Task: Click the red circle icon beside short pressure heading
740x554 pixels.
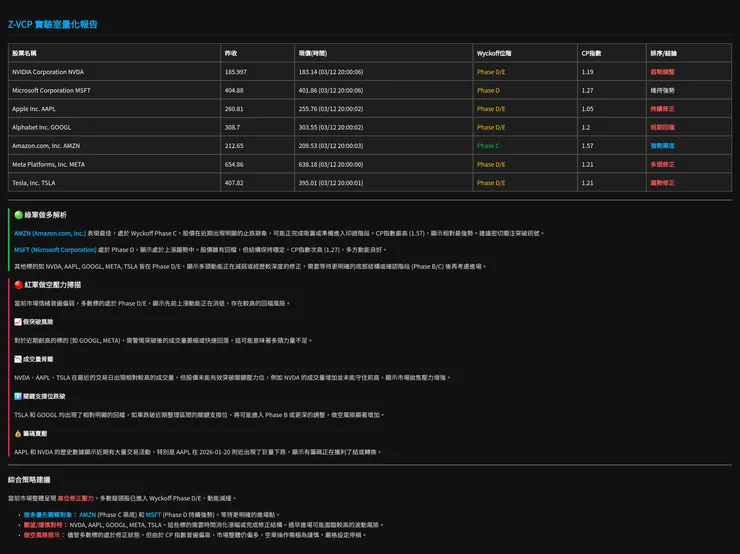Action: (x=18, y=285)
